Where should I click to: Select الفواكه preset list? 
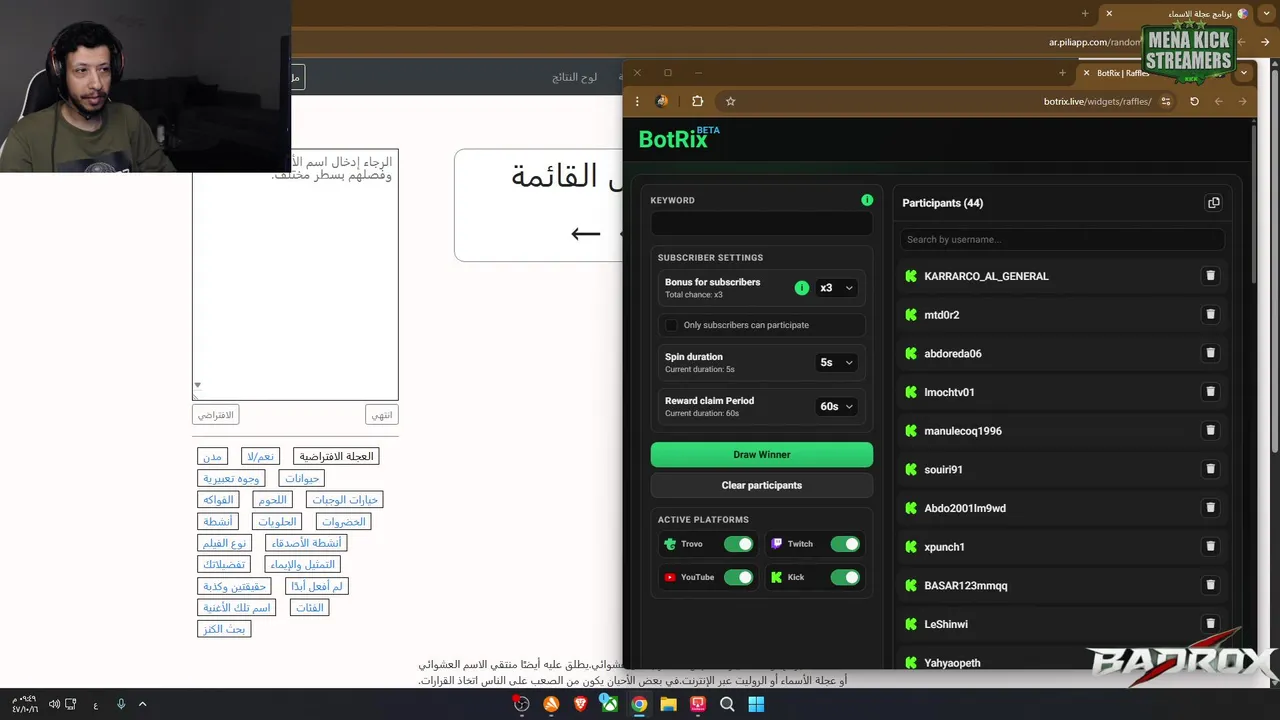218,500
